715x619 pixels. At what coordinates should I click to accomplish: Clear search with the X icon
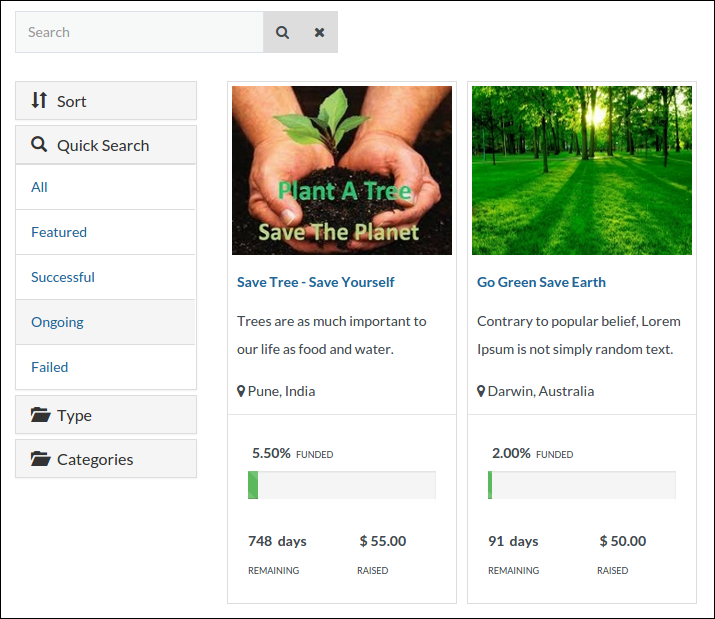(x=319, y=32)
